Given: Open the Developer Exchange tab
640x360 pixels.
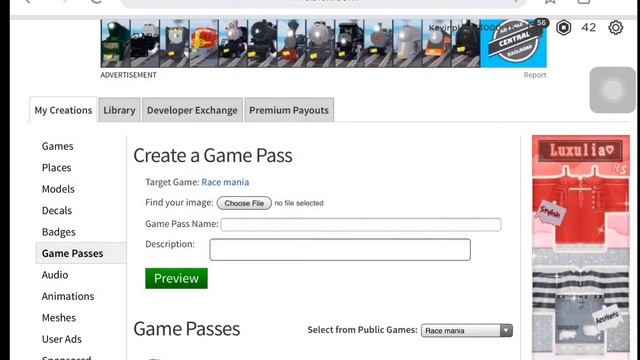Looking at the screenshot, I should pyautogui.click(x=192, y=110).
